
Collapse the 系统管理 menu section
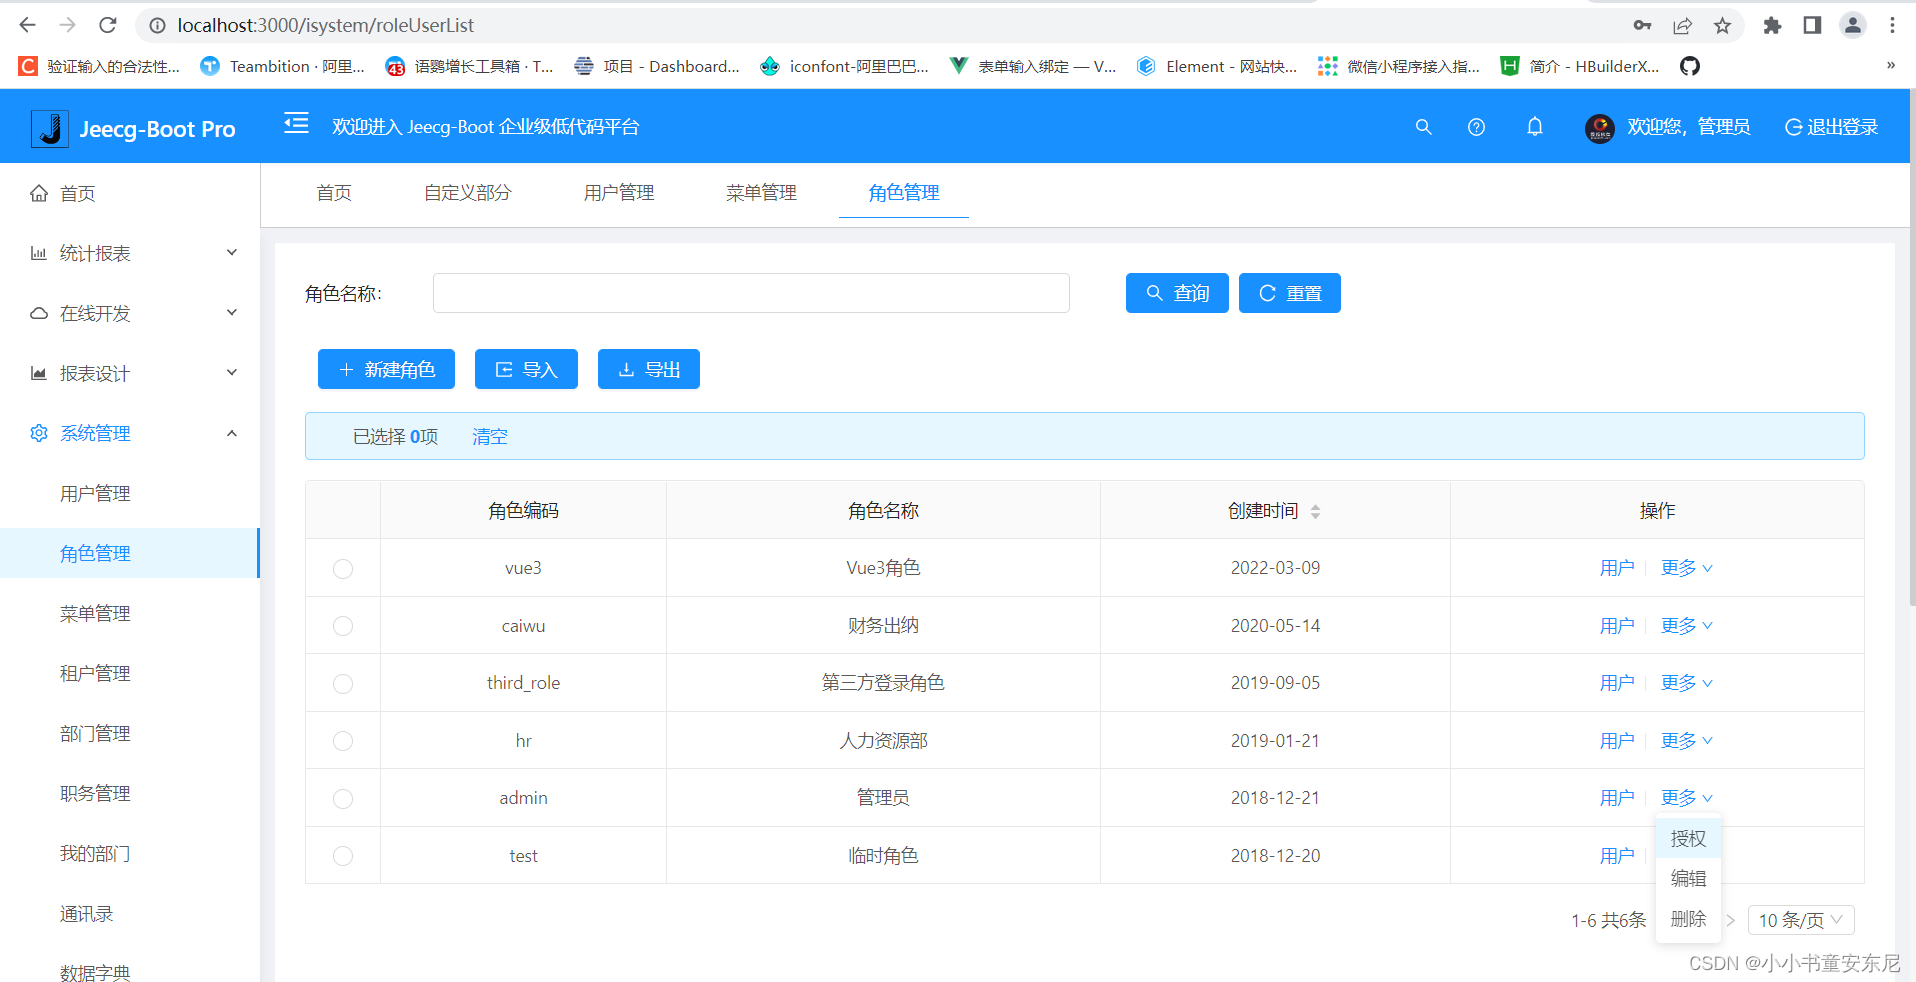231,433
